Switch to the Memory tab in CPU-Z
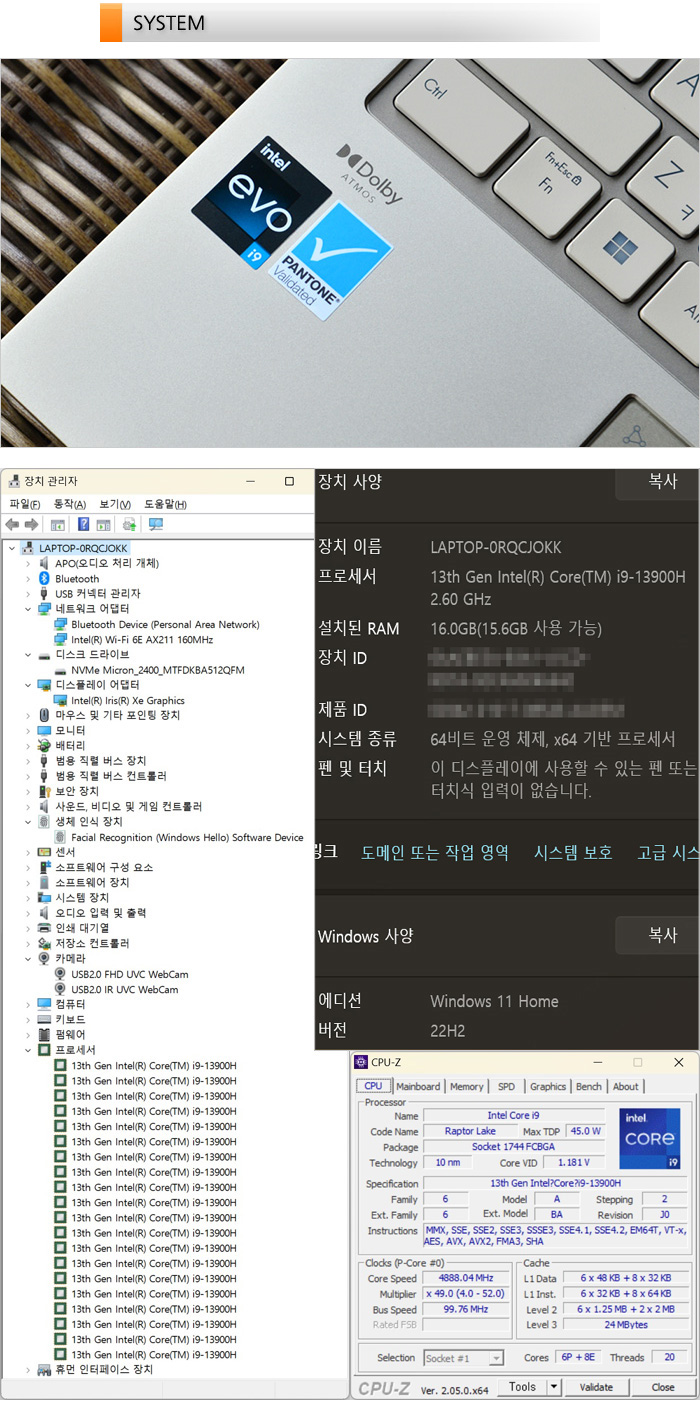The height and width of the screenshot is (1405, 700). tap(466, 1086)
